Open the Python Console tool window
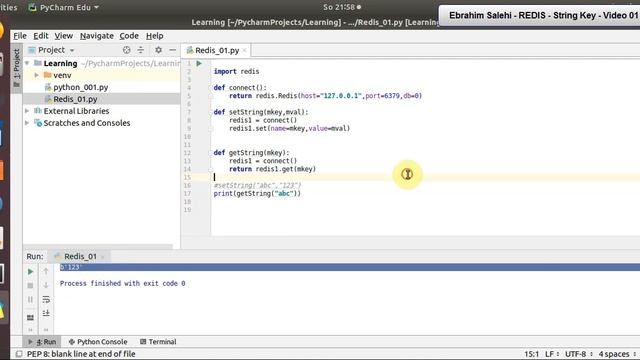 coord(98,342)
